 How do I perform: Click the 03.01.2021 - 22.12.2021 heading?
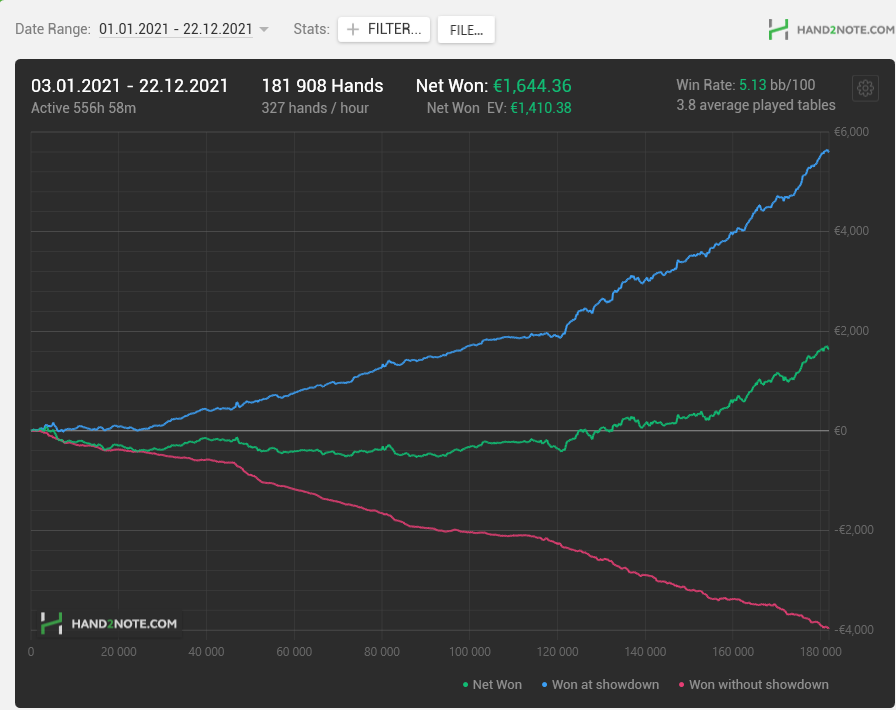click(x=130, y=86)
